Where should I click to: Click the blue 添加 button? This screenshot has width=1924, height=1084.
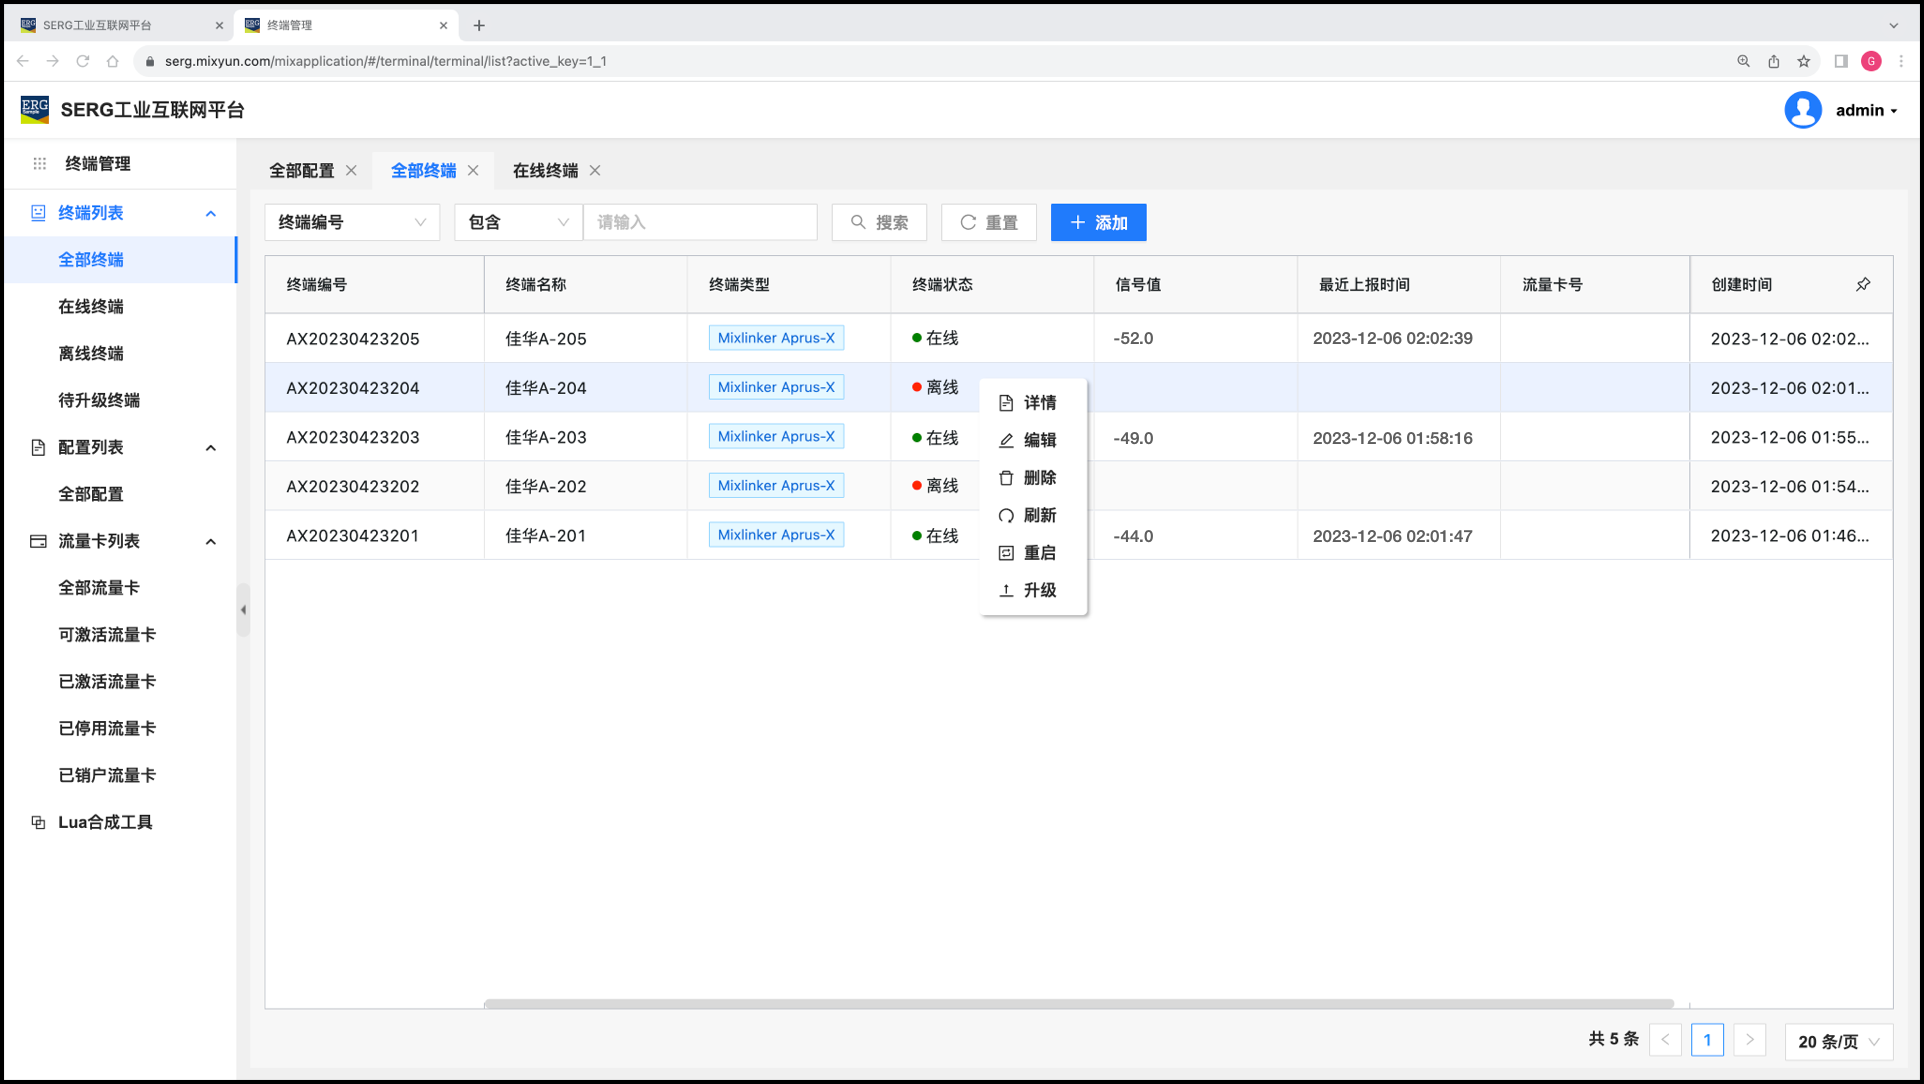click(x=1098, y=222)
